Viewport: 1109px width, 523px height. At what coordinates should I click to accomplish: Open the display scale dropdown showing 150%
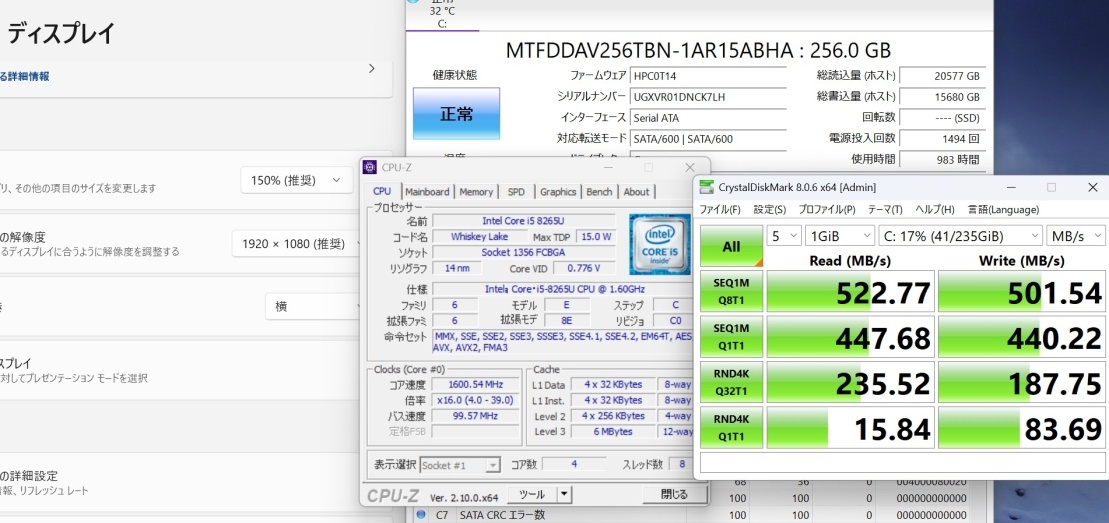296,180
